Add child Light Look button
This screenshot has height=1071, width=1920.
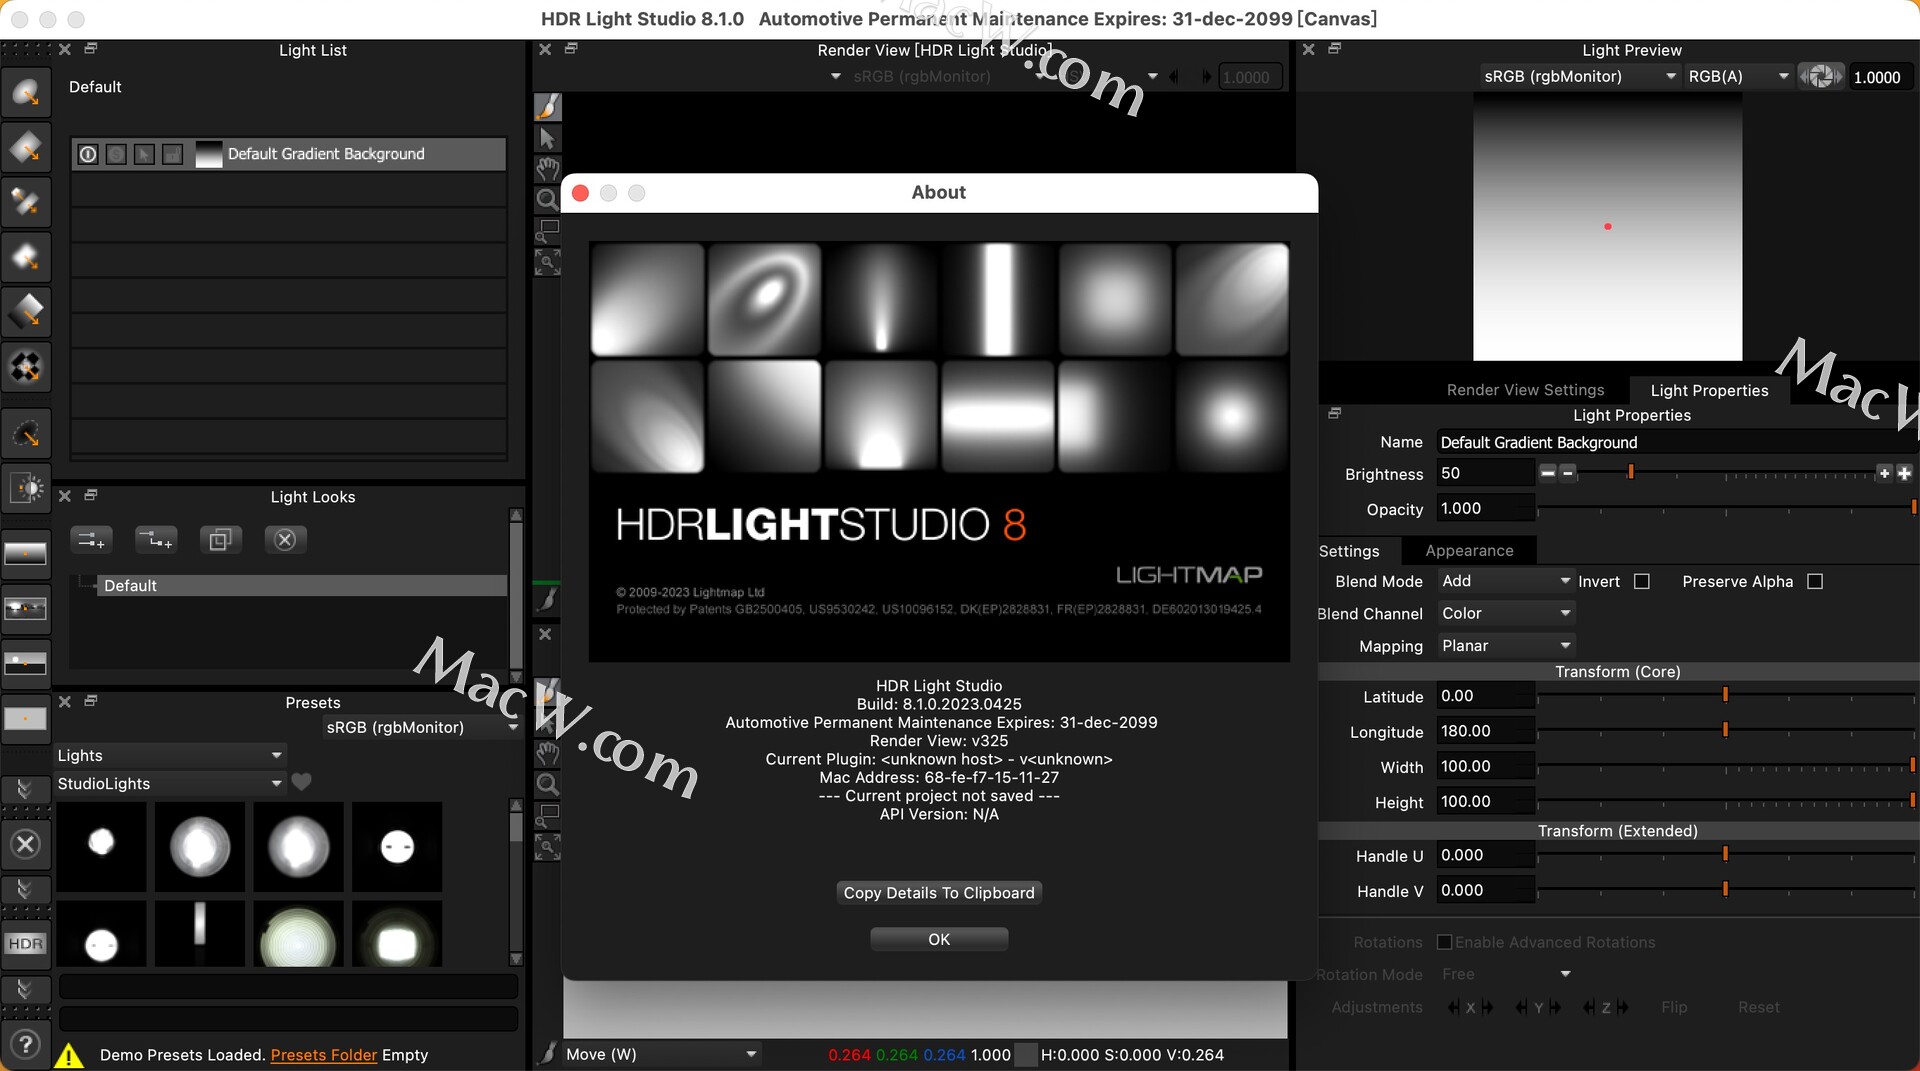coord(155,540)
